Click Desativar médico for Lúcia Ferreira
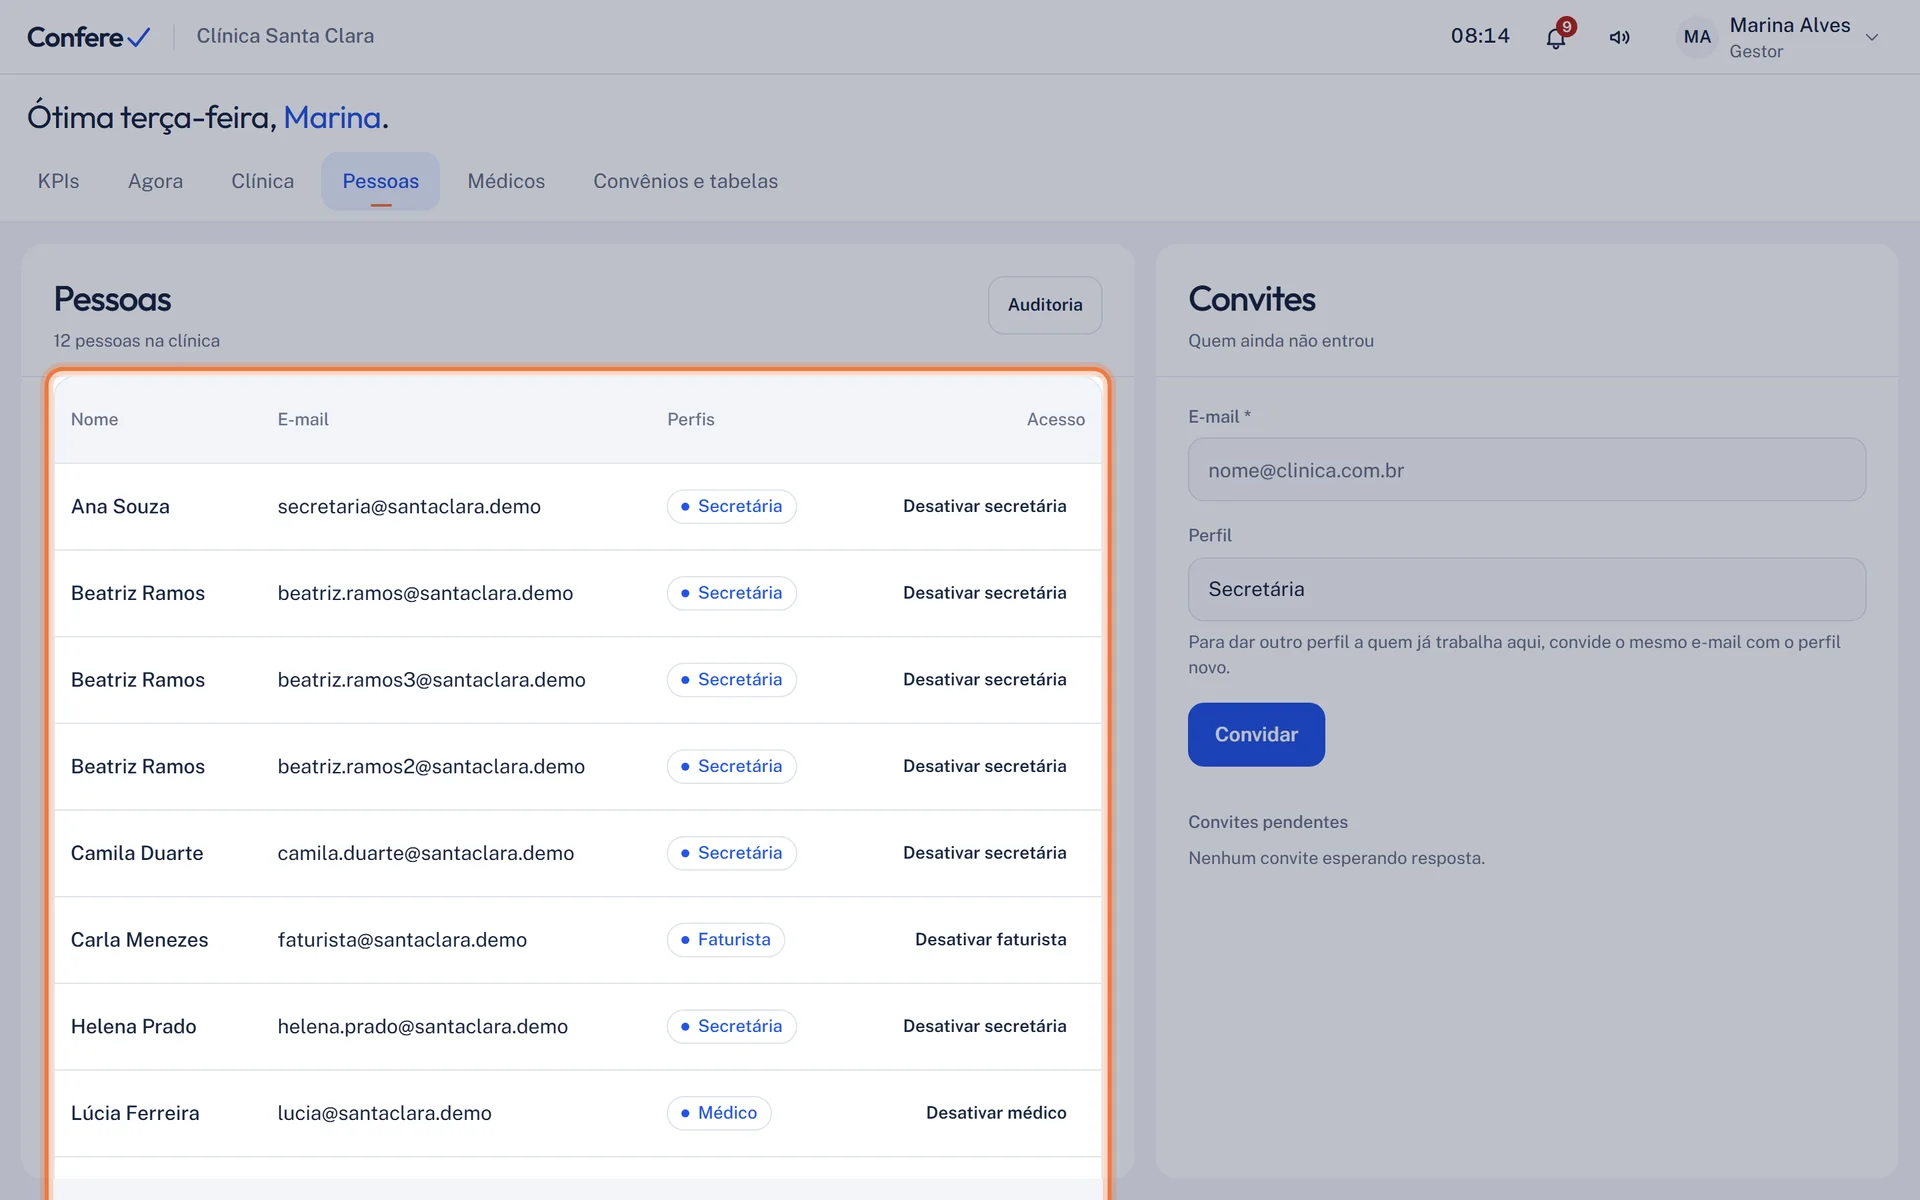Viewport: 1920px width, 1200px height. pyautogui.click(x=996, y=1113)
